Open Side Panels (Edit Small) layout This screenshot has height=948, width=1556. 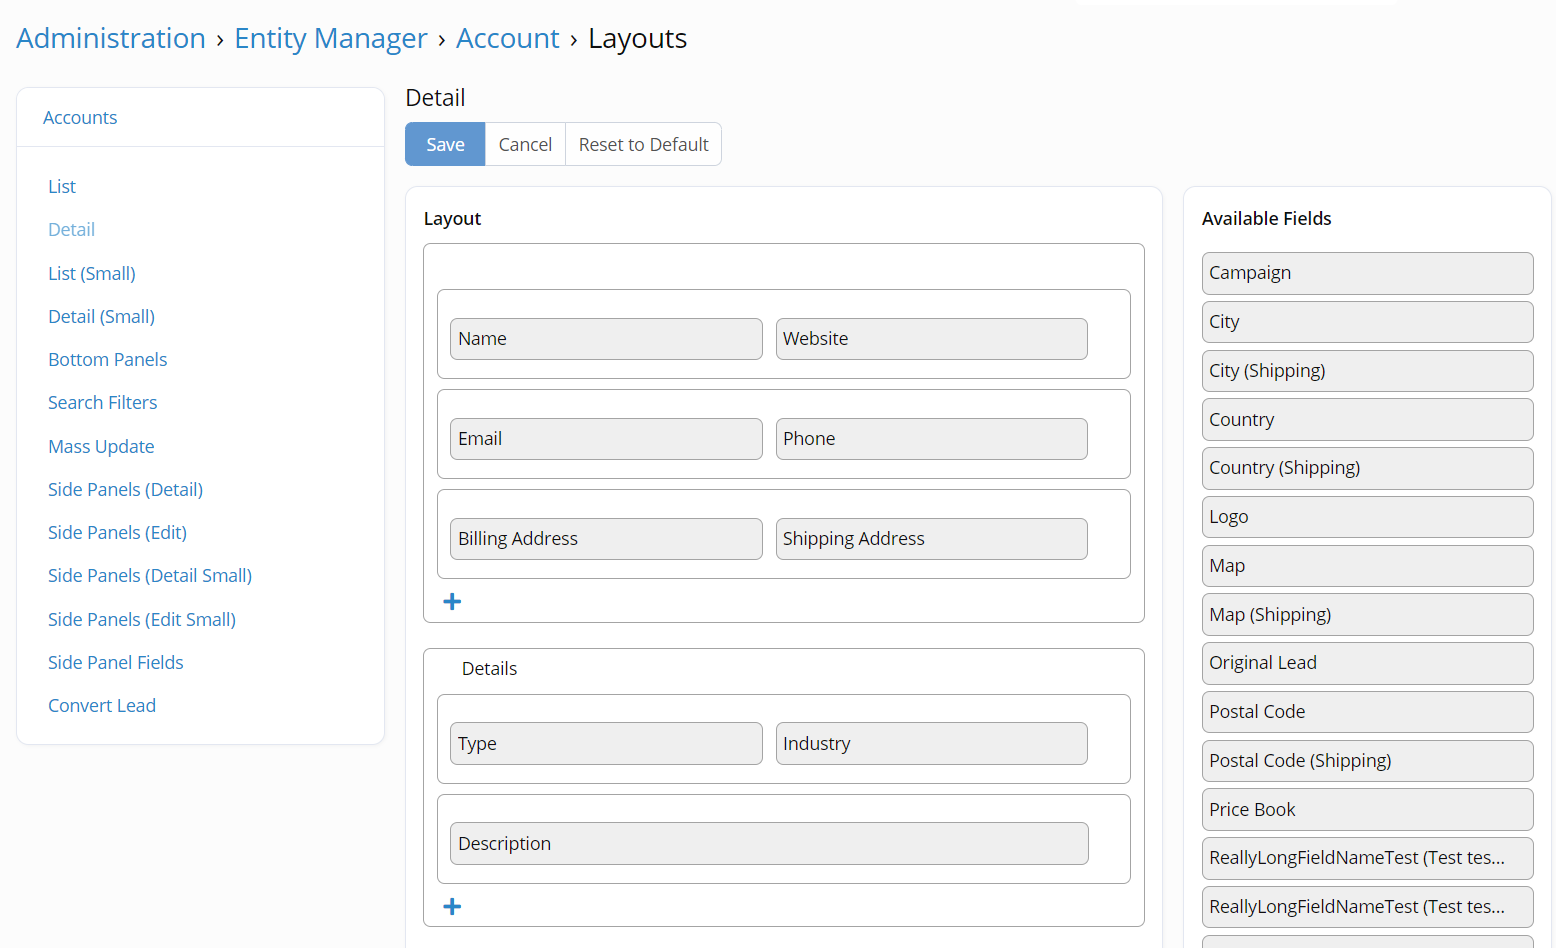point(142,619)
